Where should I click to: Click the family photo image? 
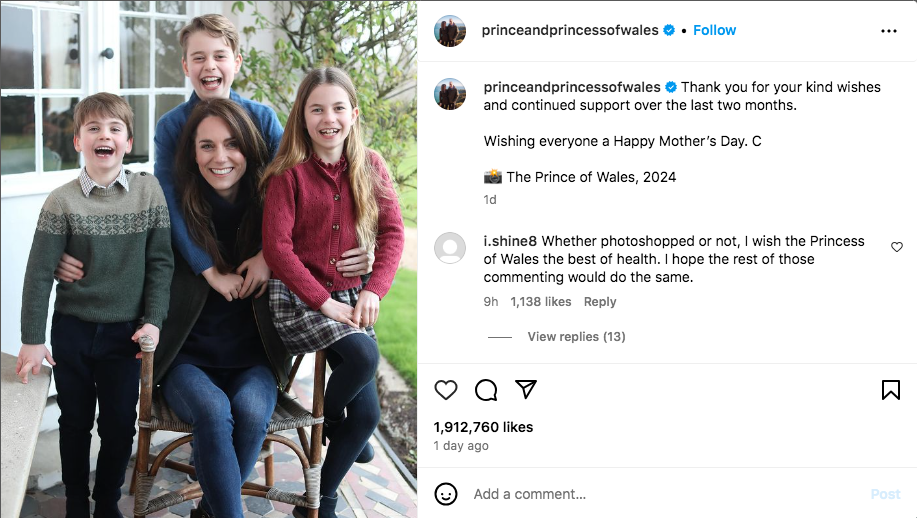pos(209,259)
